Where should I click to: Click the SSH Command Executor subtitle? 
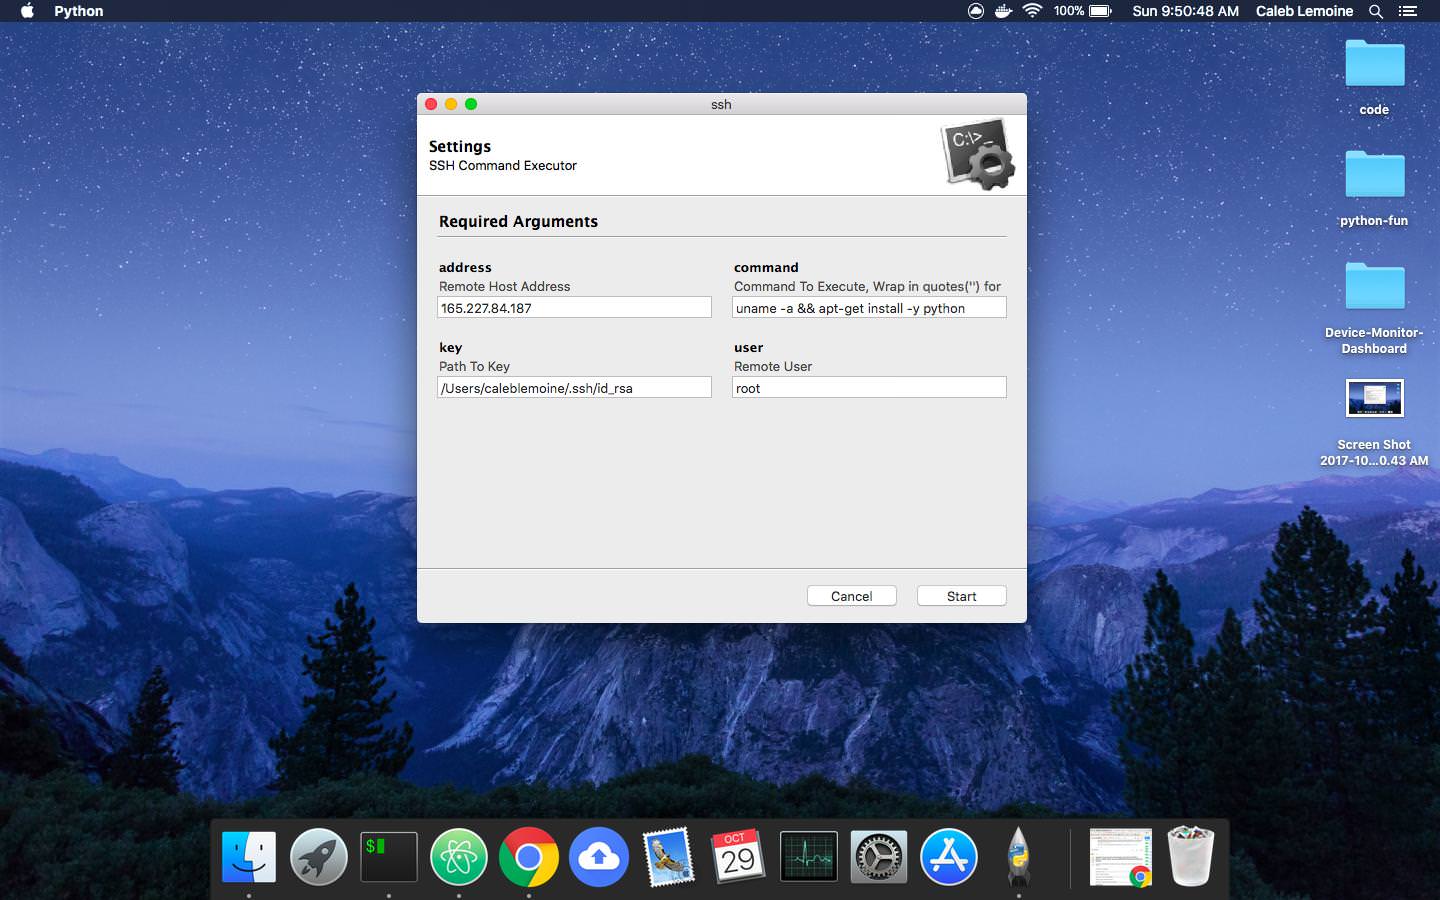pos(503,166)
